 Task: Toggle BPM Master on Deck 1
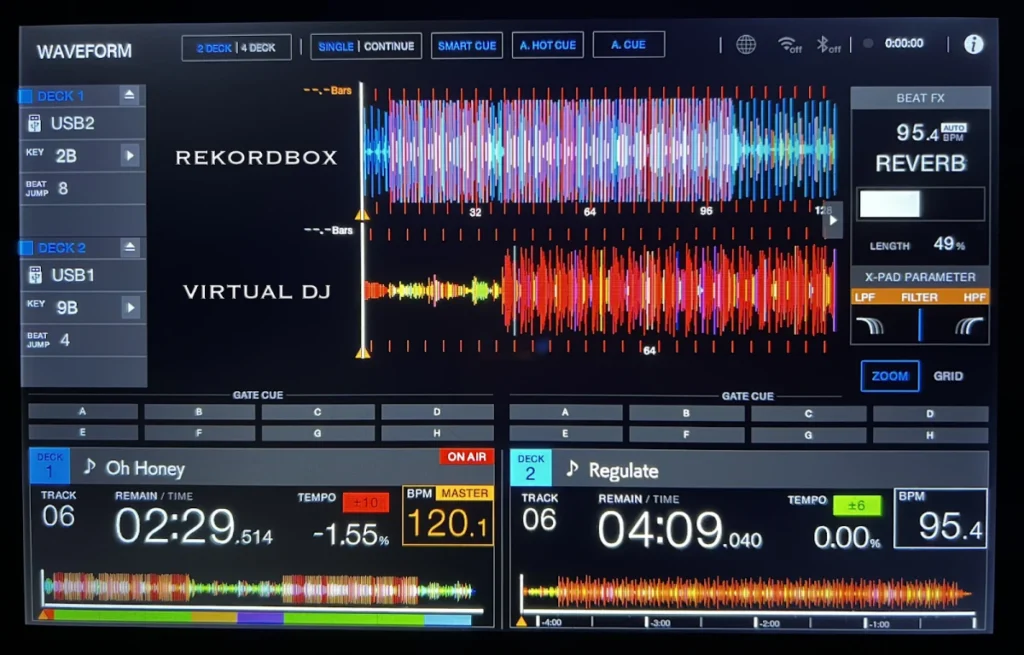tap(464, 493)
